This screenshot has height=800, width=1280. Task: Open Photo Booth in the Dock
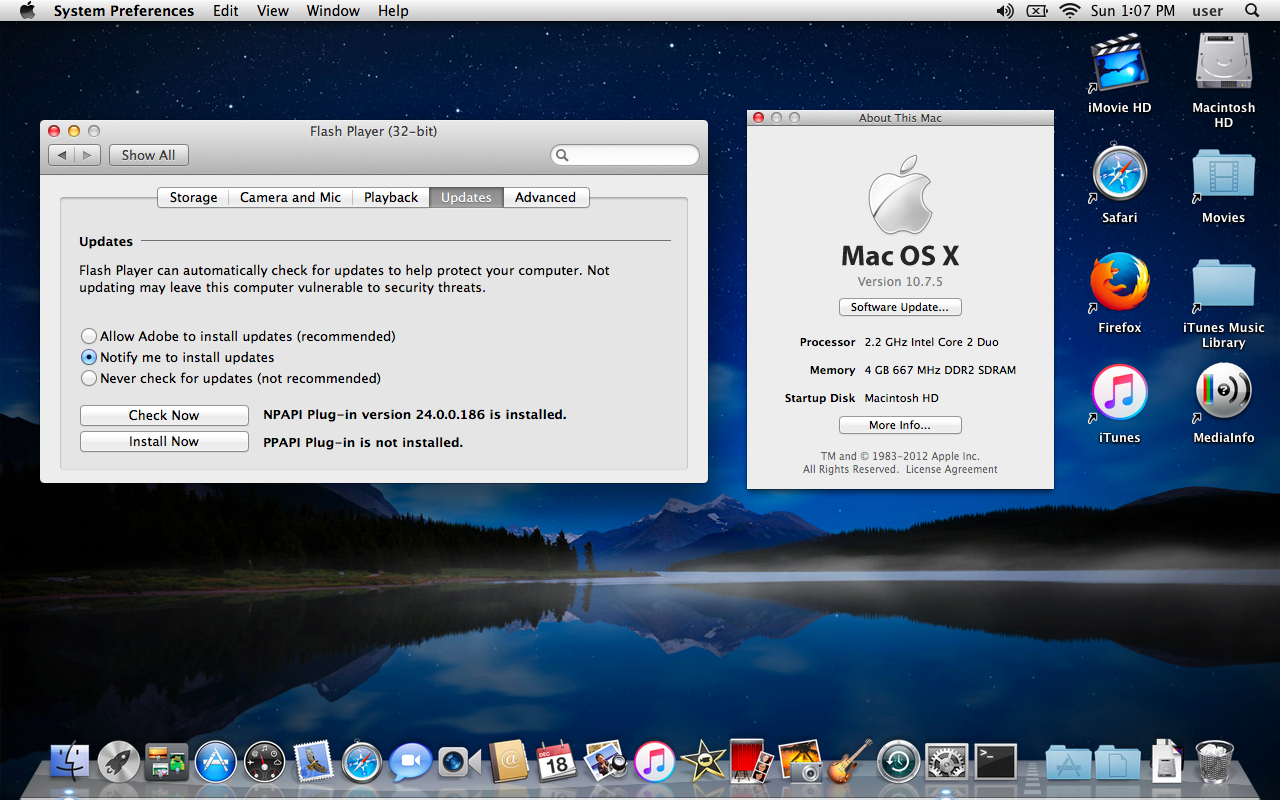tap(751, 762)
